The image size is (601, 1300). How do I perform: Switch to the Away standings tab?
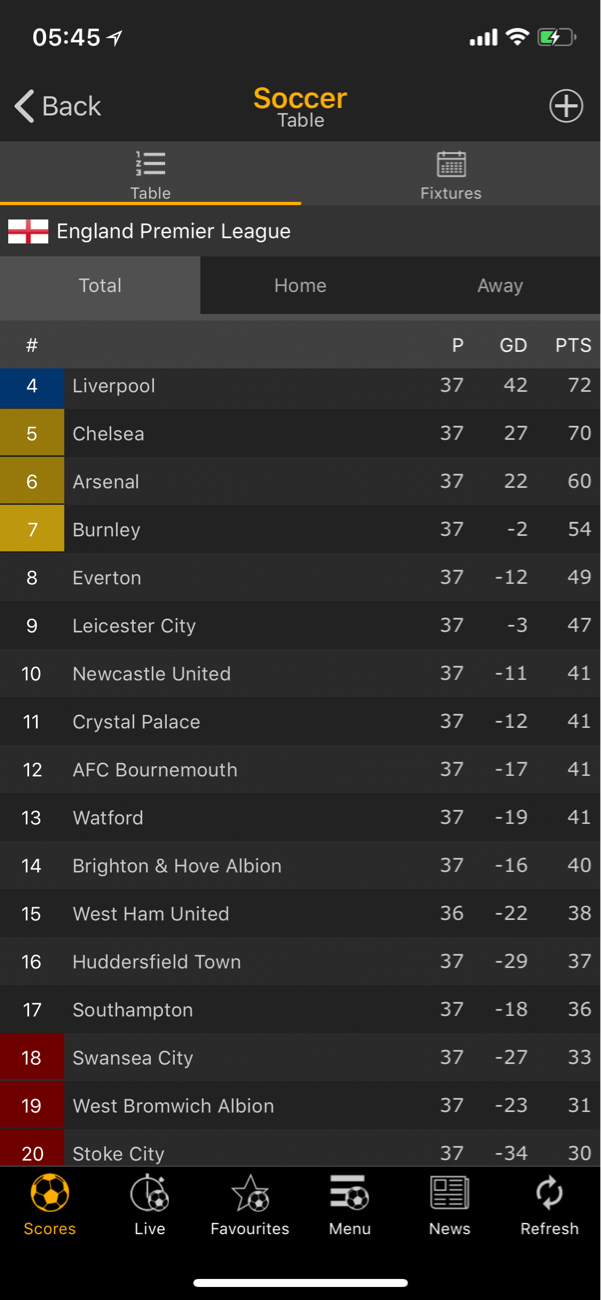click(x=500, y=286)
